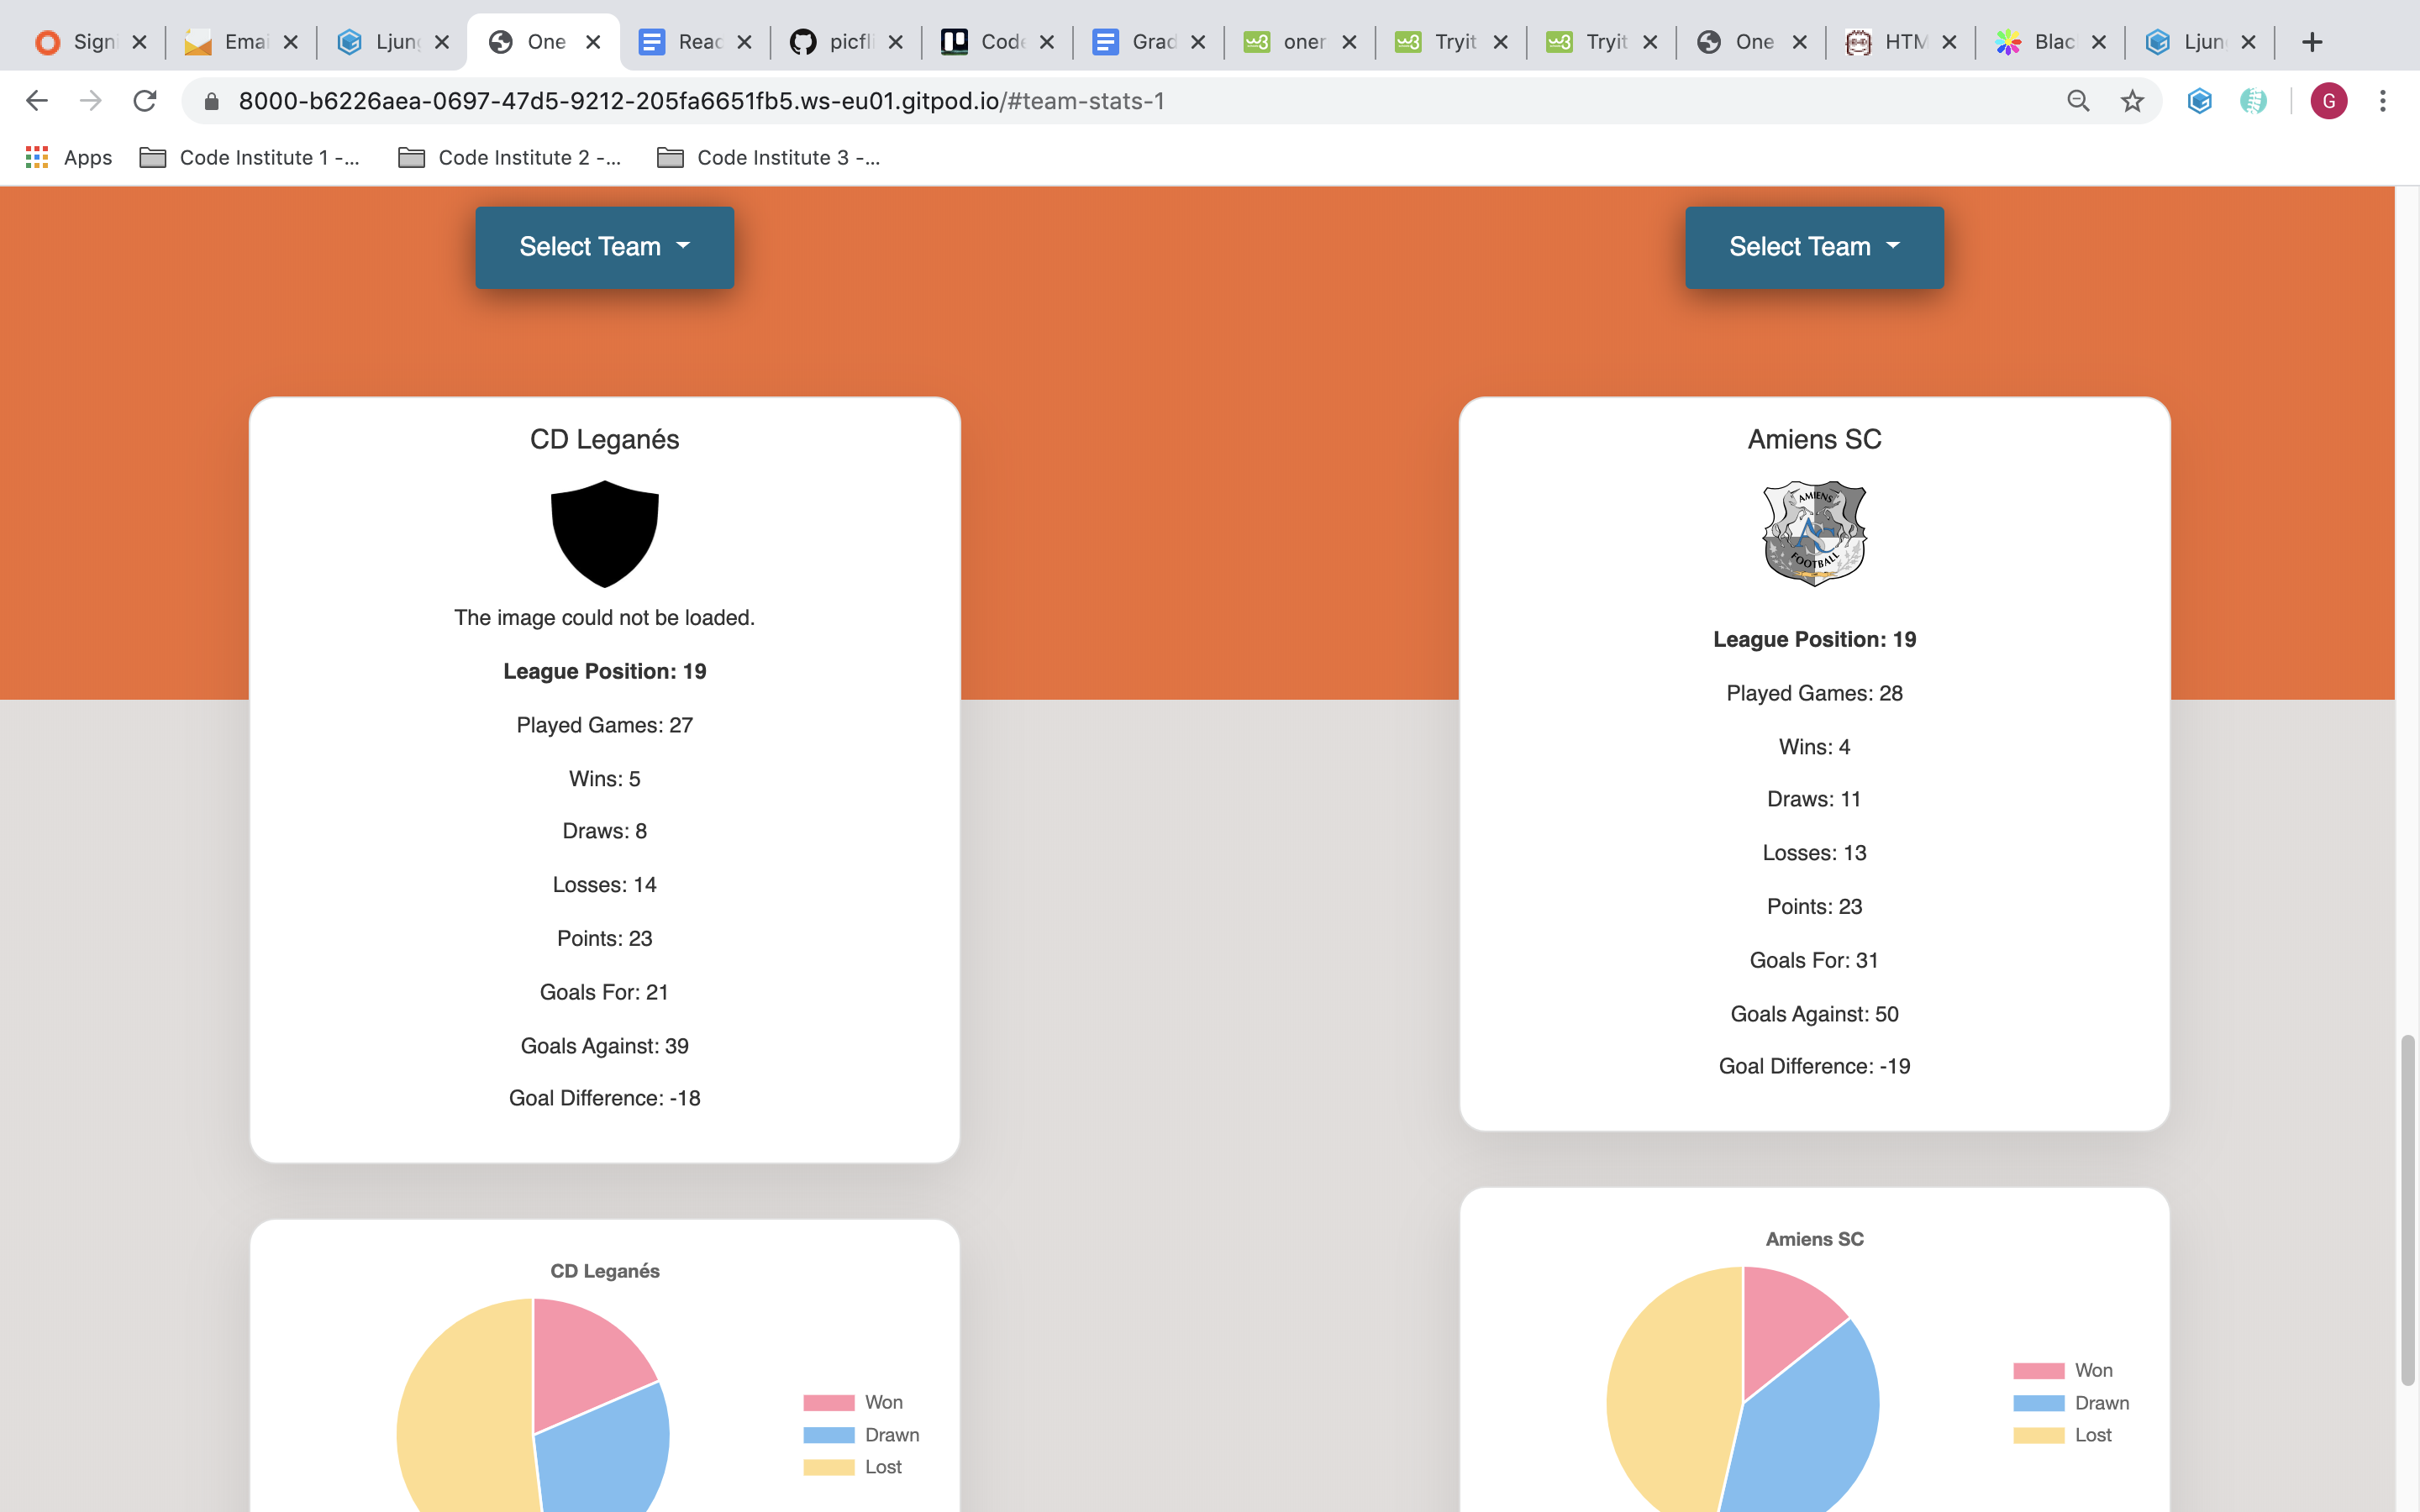Click the address bar URL
The height and width of the screenshot is (1512, 2420).
(x=701, y=101)
